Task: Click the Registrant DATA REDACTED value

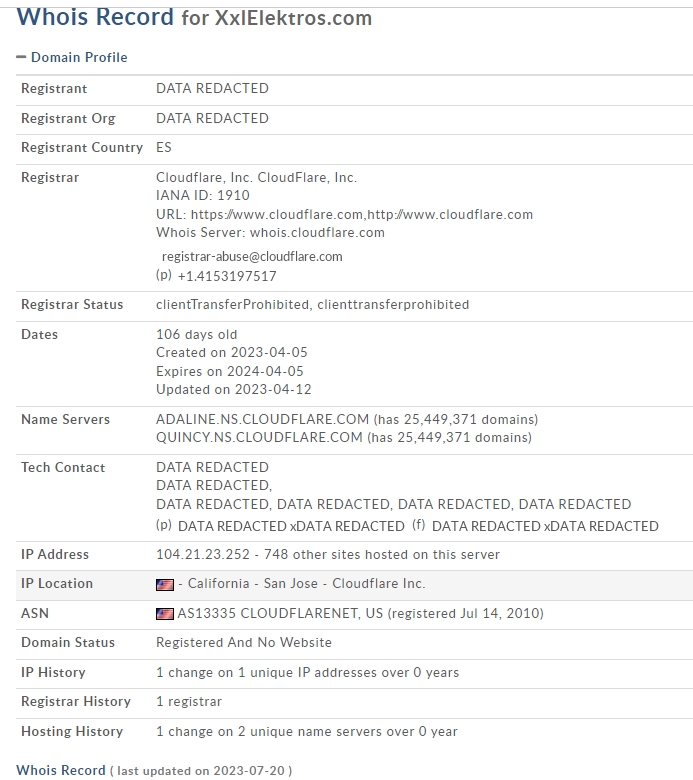Action: click(x=212, y=89)
